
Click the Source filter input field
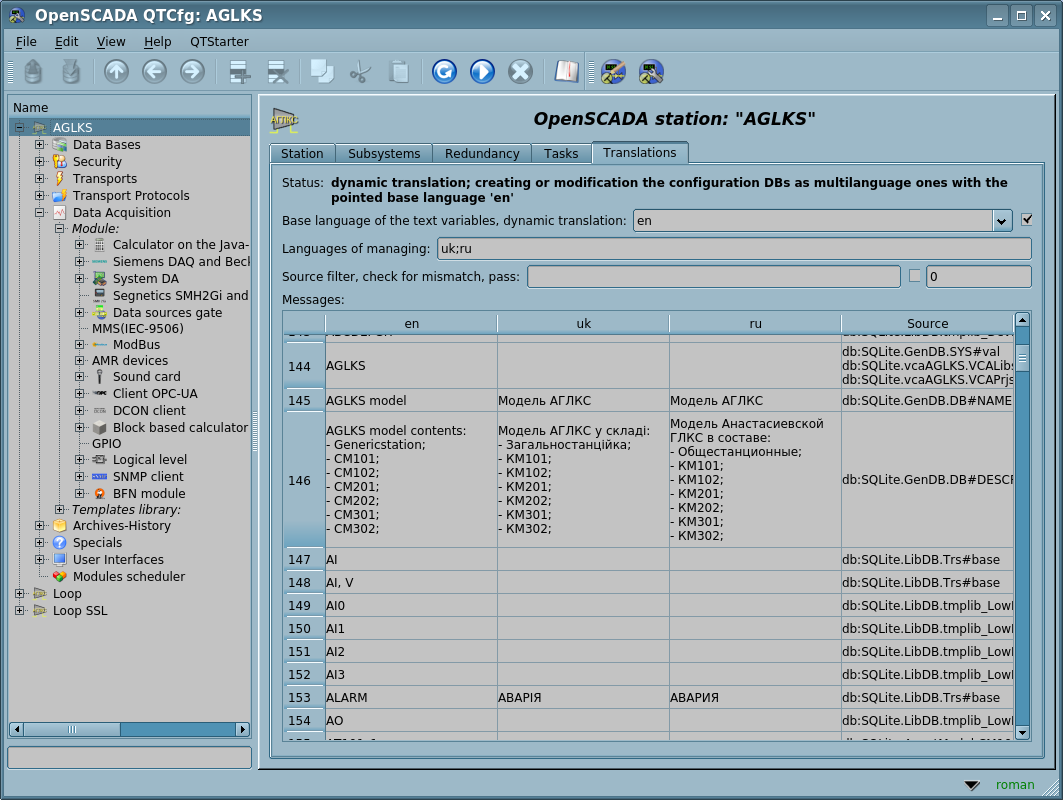714,277
